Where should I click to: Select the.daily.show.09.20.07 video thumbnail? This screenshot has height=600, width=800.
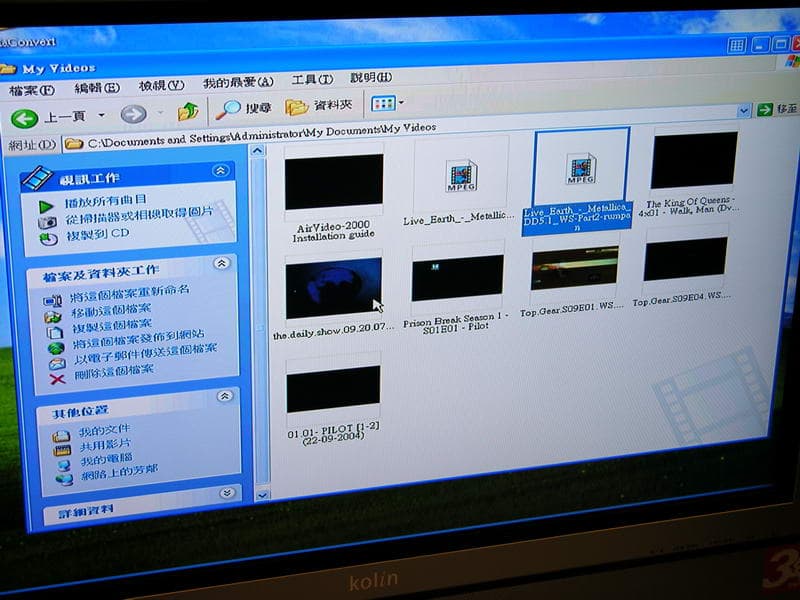pos(334,288)
